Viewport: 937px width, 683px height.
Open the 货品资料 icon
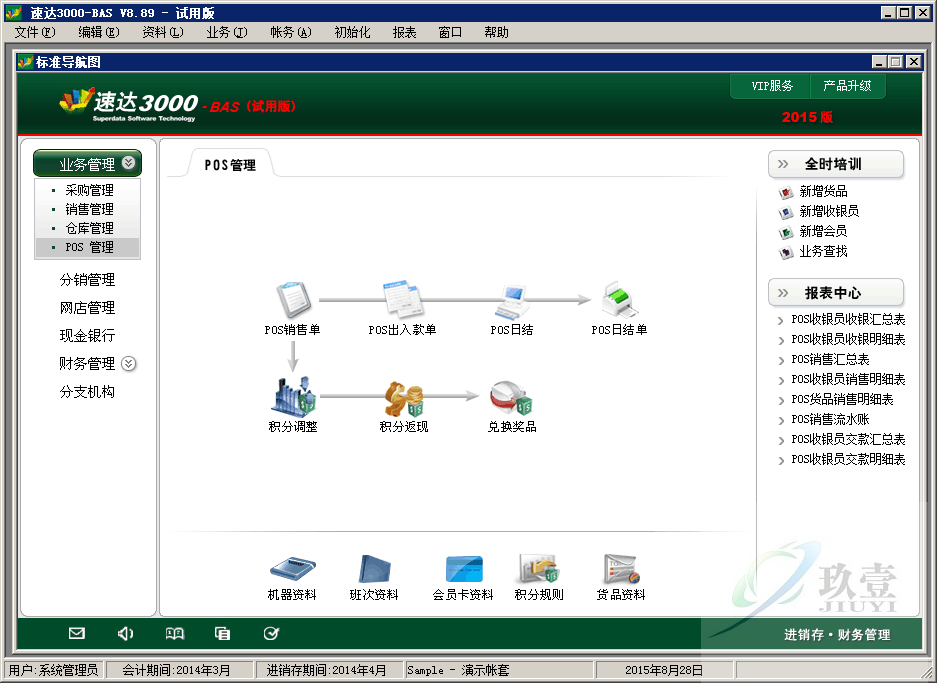(621, 568)
